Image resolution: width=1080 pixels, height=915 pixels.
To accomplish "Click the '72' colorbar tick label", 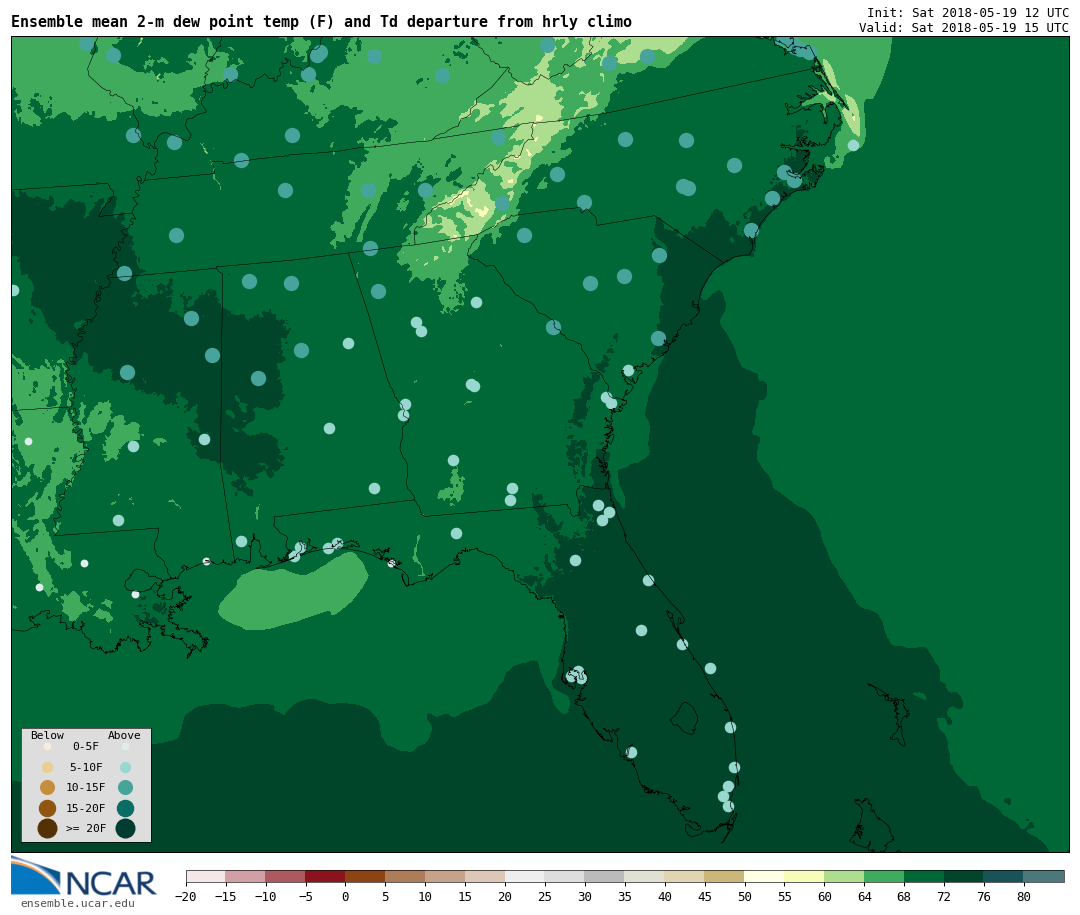I will [944, 896].
